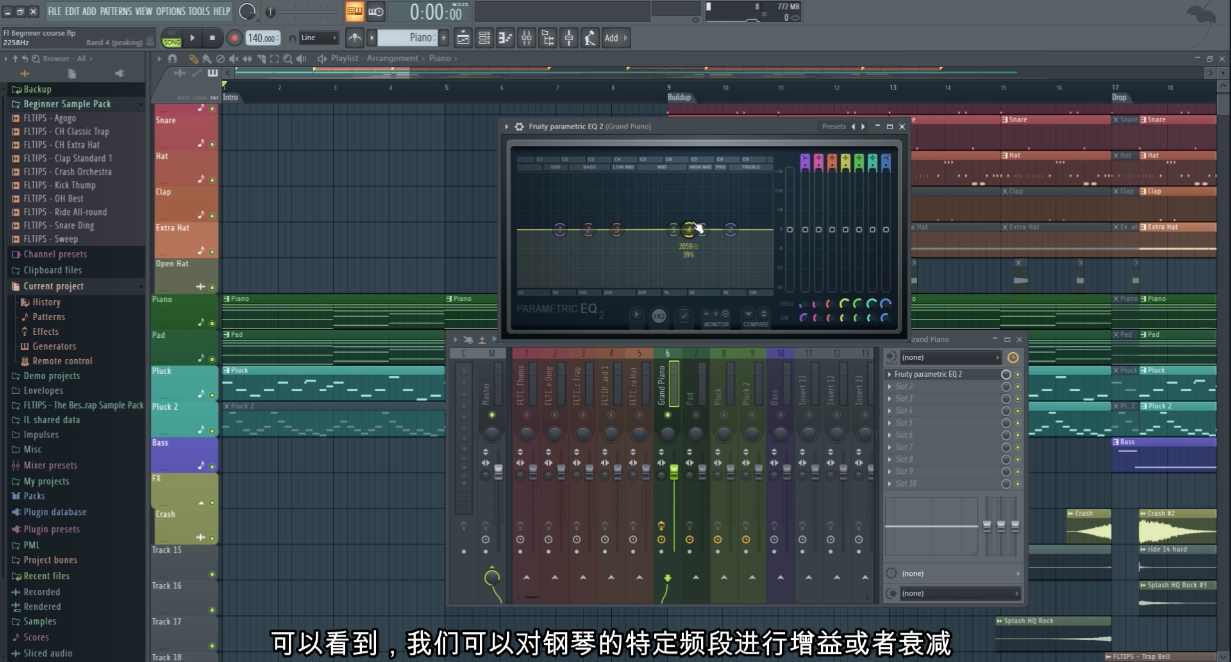Open Fruity parametric EQ 2 gear settings

519,127
